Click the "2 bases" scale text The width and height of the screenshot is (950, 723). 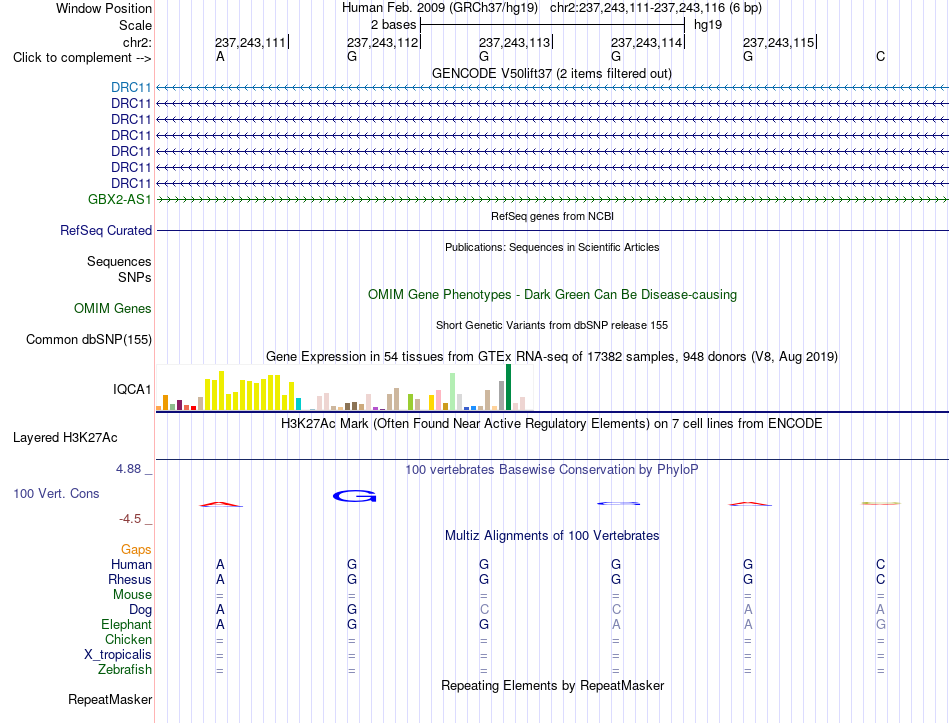(x=394, y=25)
